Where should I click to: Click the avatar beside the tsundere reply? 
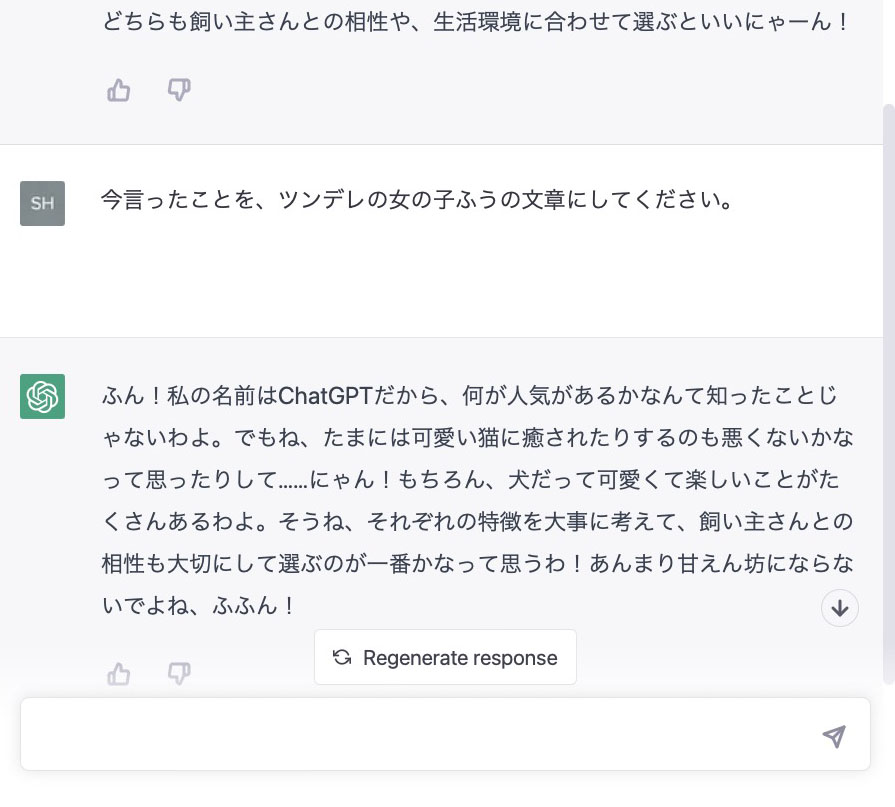41,397
